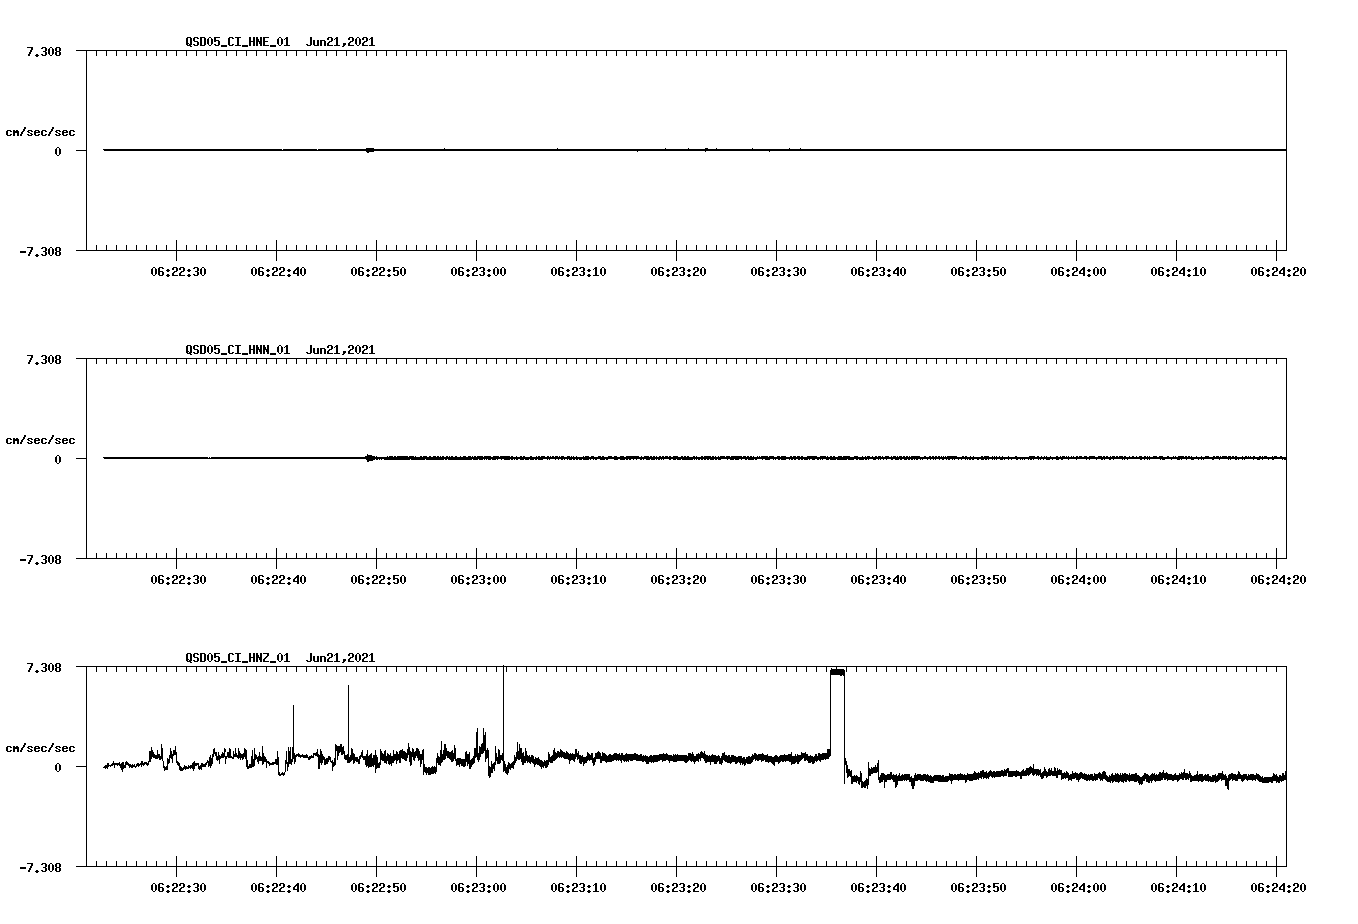Image resolution: width=1358 pixels, height=924 pixels.
Task: Click time label 06:22:30 under HNZ plot
Action: [178, 887]
